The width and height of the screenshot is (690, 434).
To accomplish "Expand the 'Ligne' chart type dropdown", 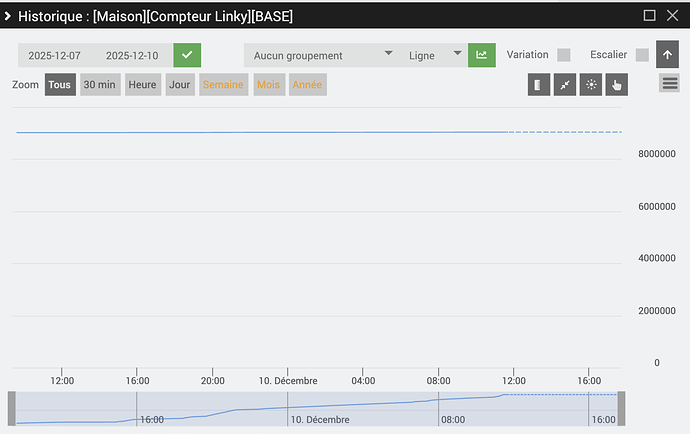I will coord(435,55).
